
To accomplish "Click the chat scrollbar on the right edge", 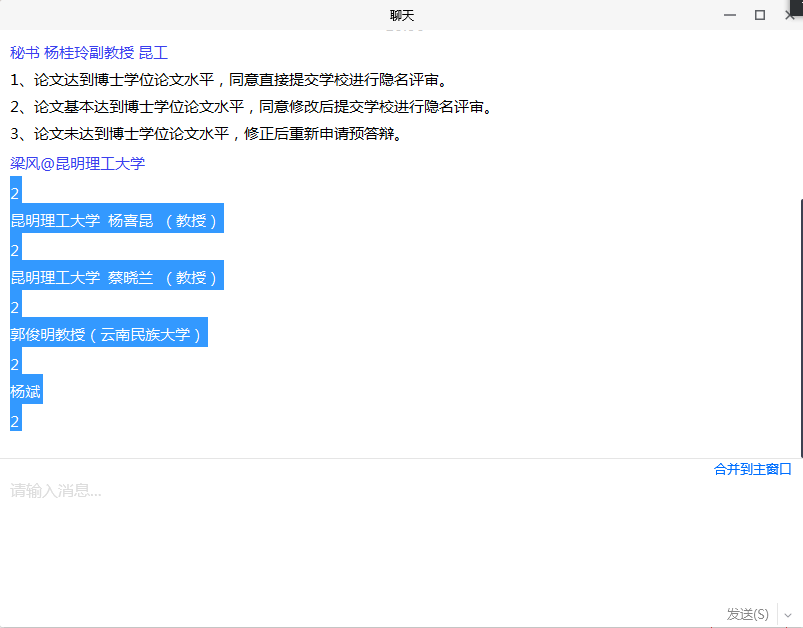I will (x=801, y=328).
